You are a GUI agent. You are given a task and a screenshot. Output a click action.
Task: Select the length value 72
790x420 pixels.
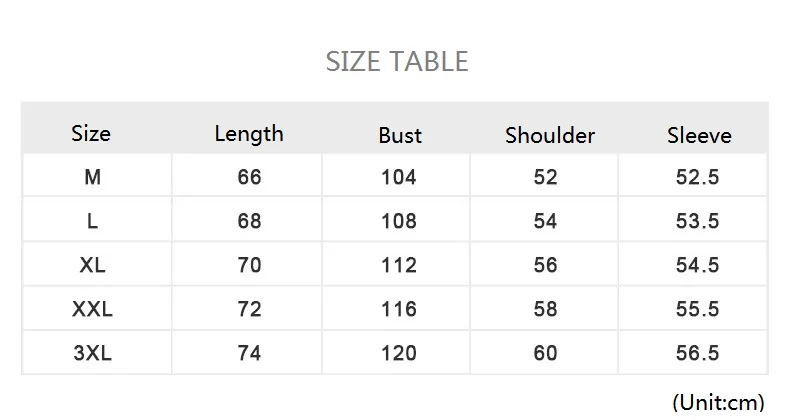(249, 309)
